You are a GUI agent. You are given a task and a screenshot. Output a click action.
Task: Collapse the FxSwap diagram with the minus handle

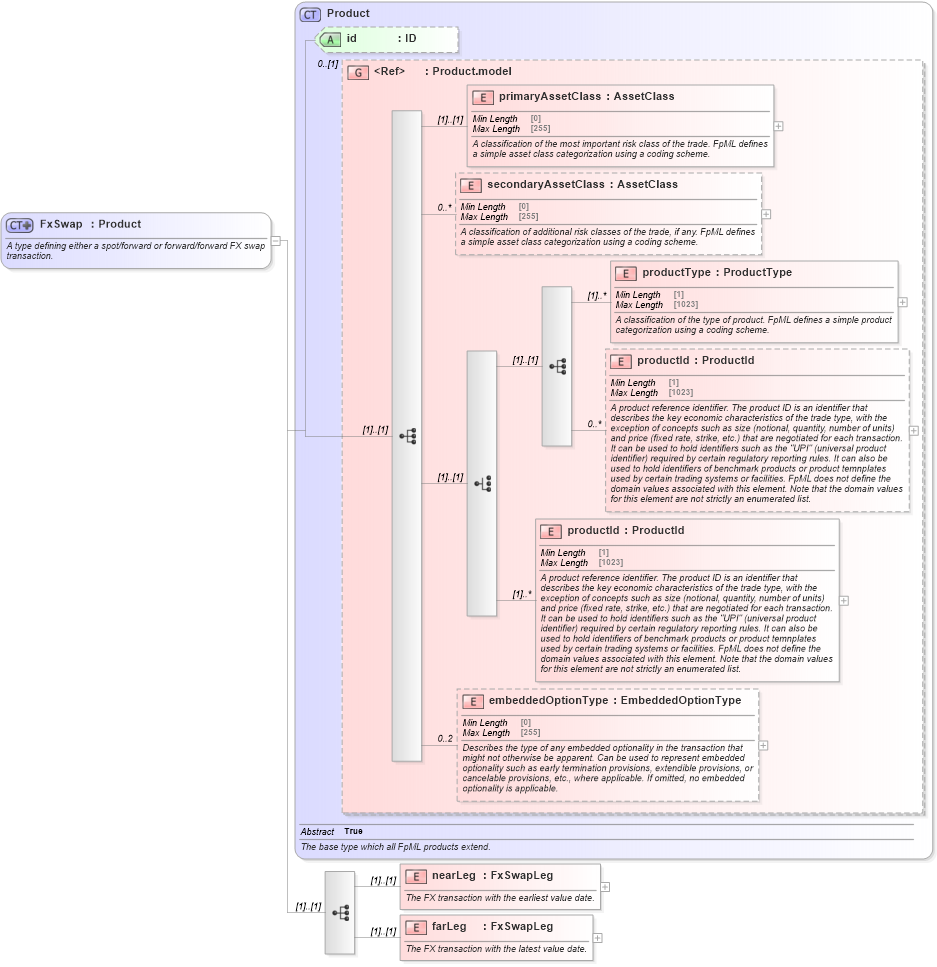coord(275,240)
